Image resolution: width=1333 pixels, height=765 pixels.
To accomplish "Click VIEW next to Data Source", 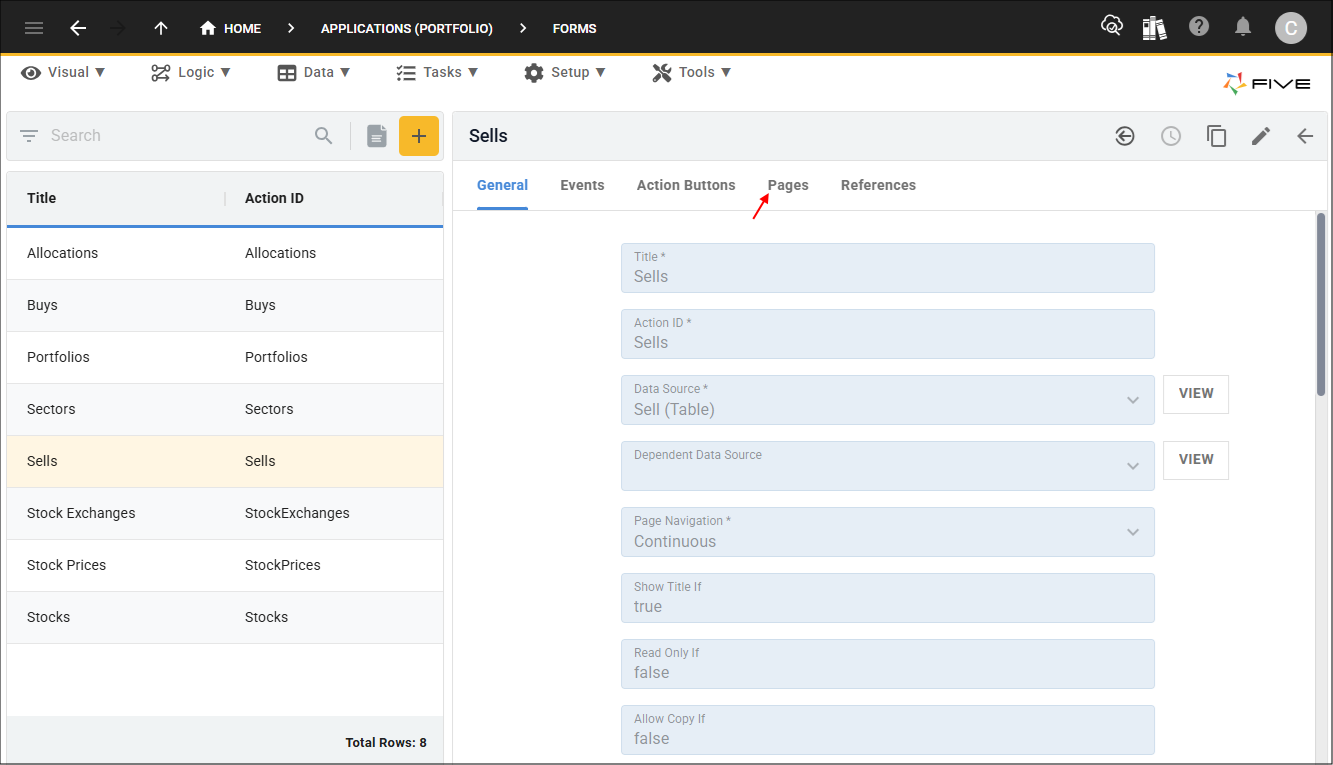I will click(x=1196, y=394).
